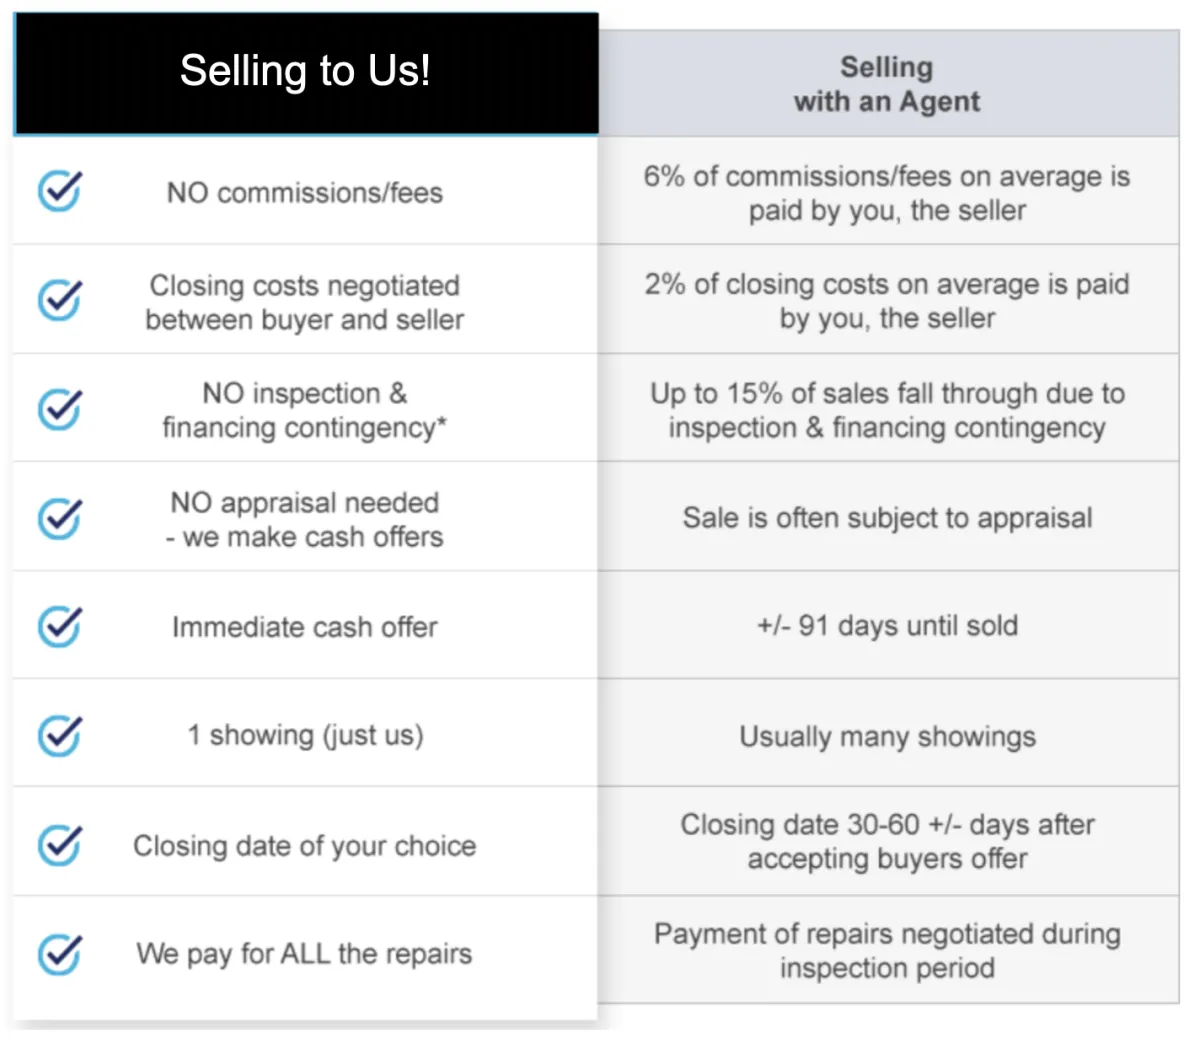Click the Immediate cash offer text
Viewport: 1200px width, 1055px height.
tap(305, 627)
